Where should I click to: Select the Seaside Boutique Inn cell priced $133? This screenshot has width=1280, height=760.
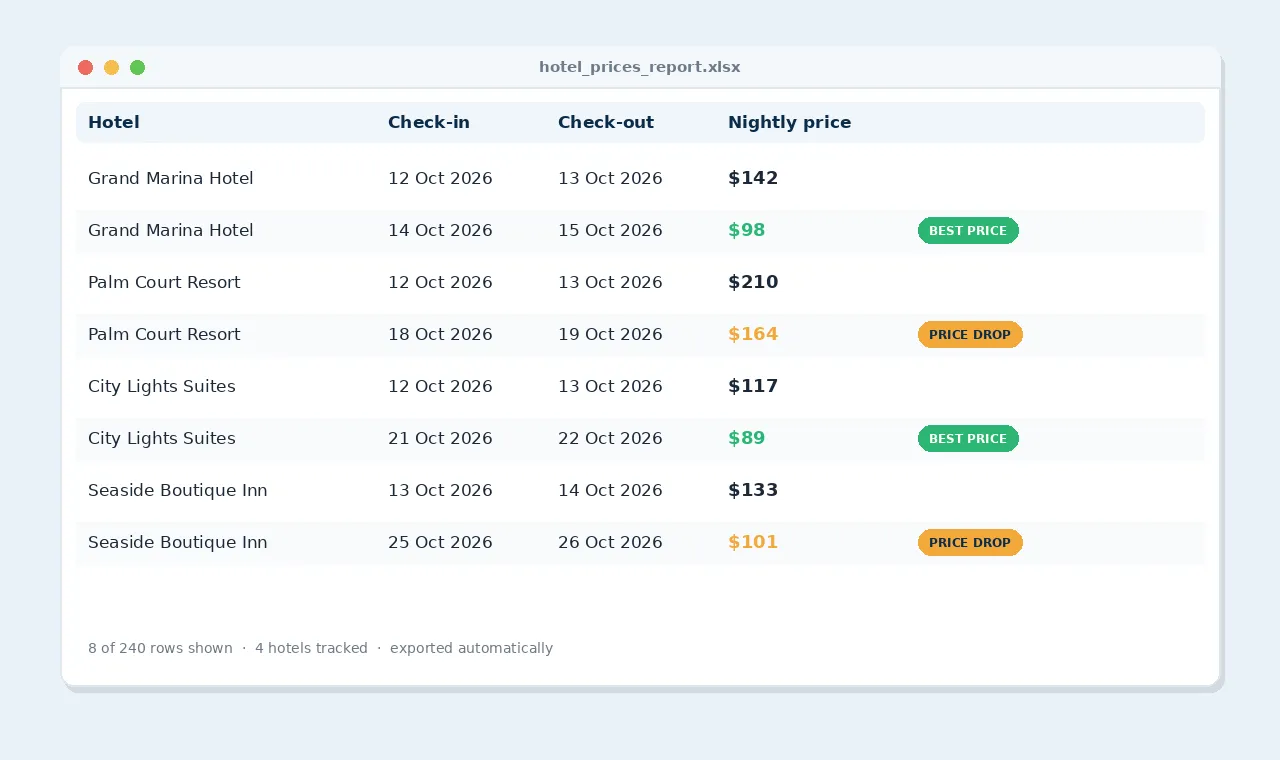click(x=178, y=490)
